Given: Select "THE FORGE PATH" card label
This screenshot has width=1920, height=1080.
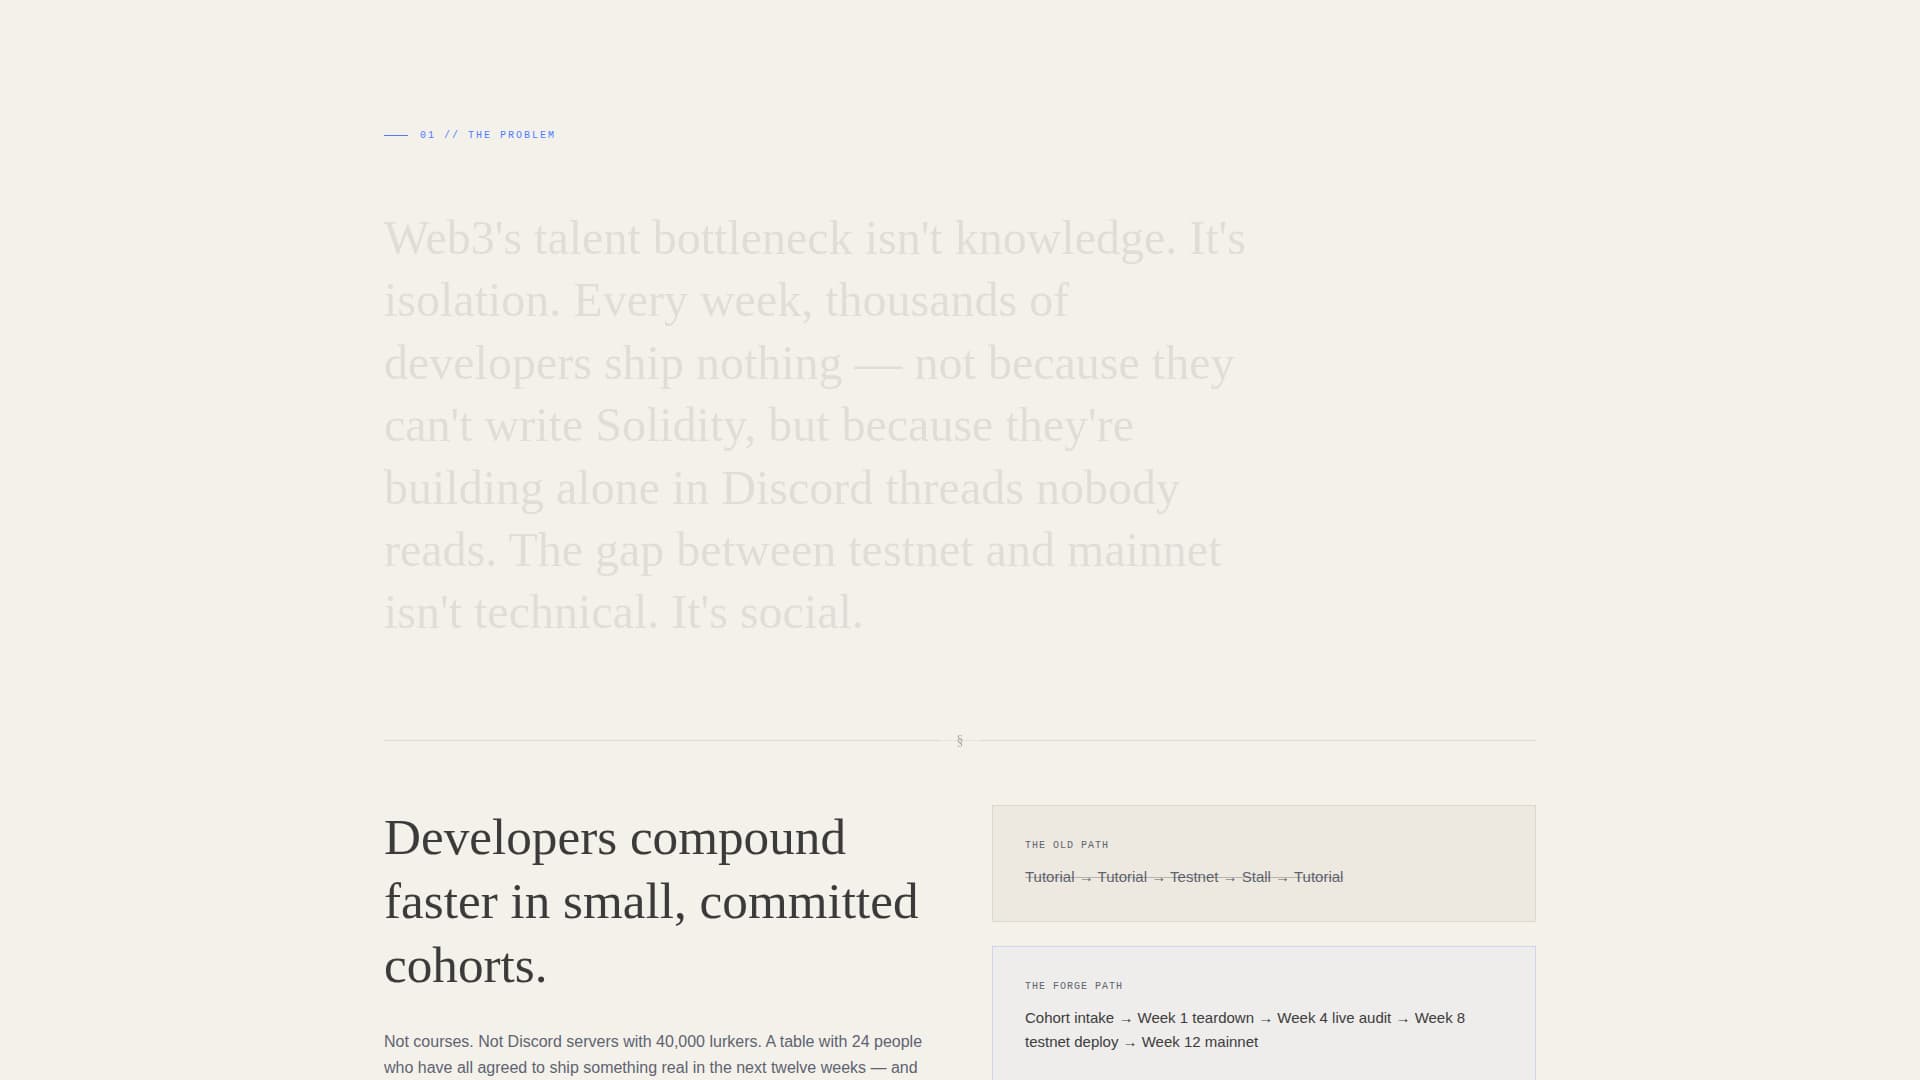Looking at the screenshot, I should point(1073,985).
